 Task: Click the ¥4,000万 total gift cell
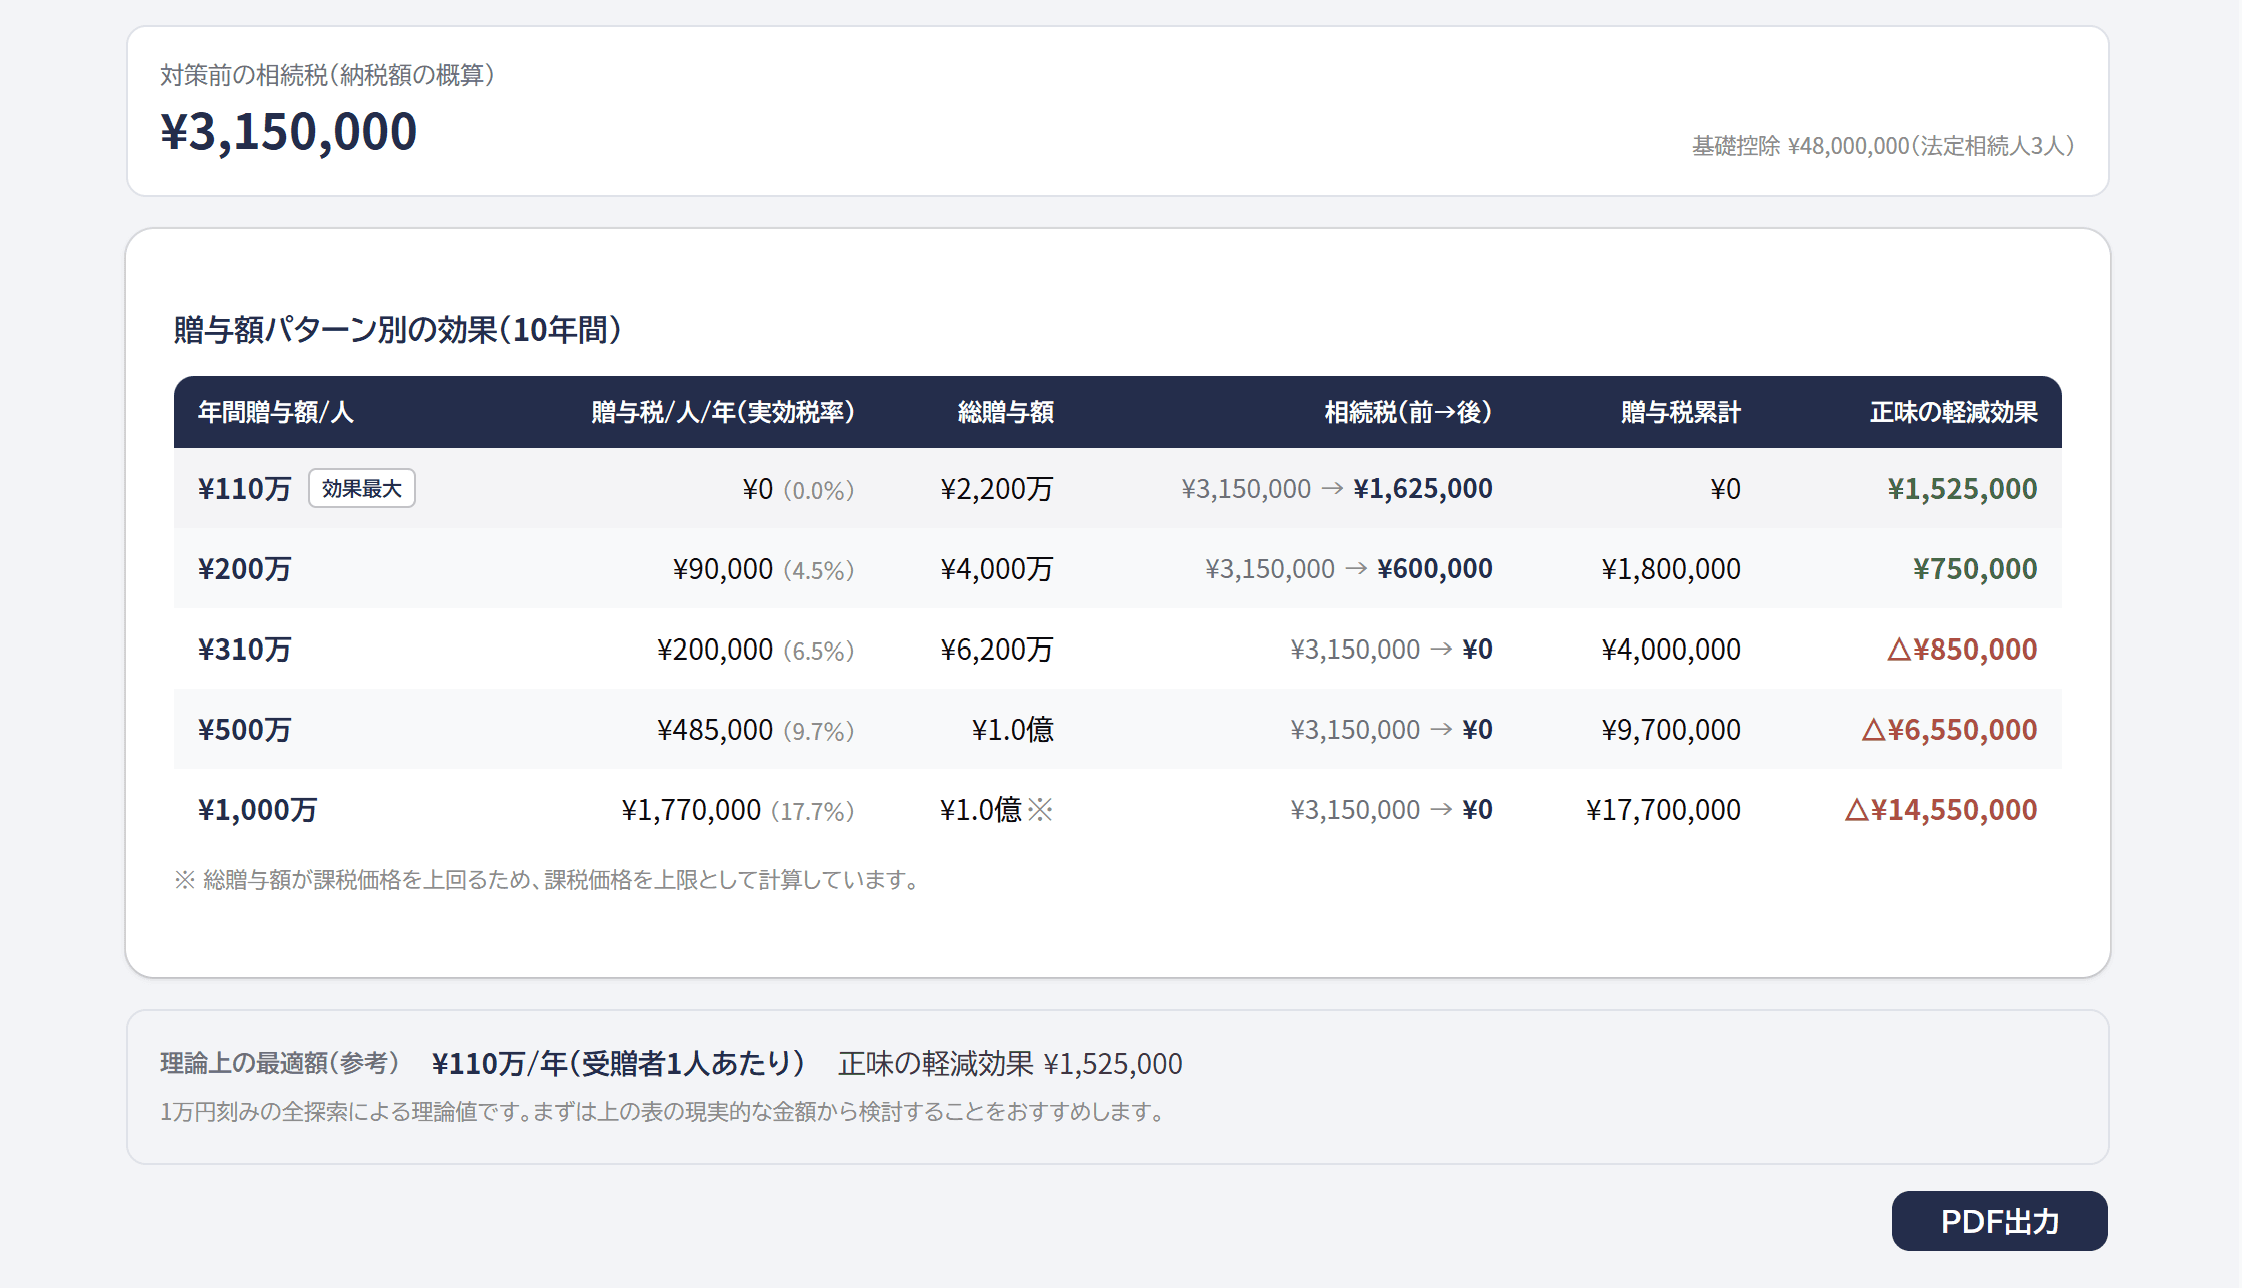[x=997, y=568]
